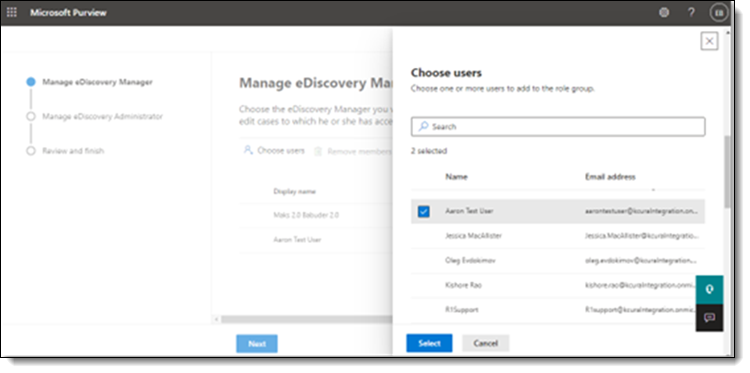This screenshot has height=373, width=750.
Task: Click the Remove members trash icon
Action: tap(318, 151)
